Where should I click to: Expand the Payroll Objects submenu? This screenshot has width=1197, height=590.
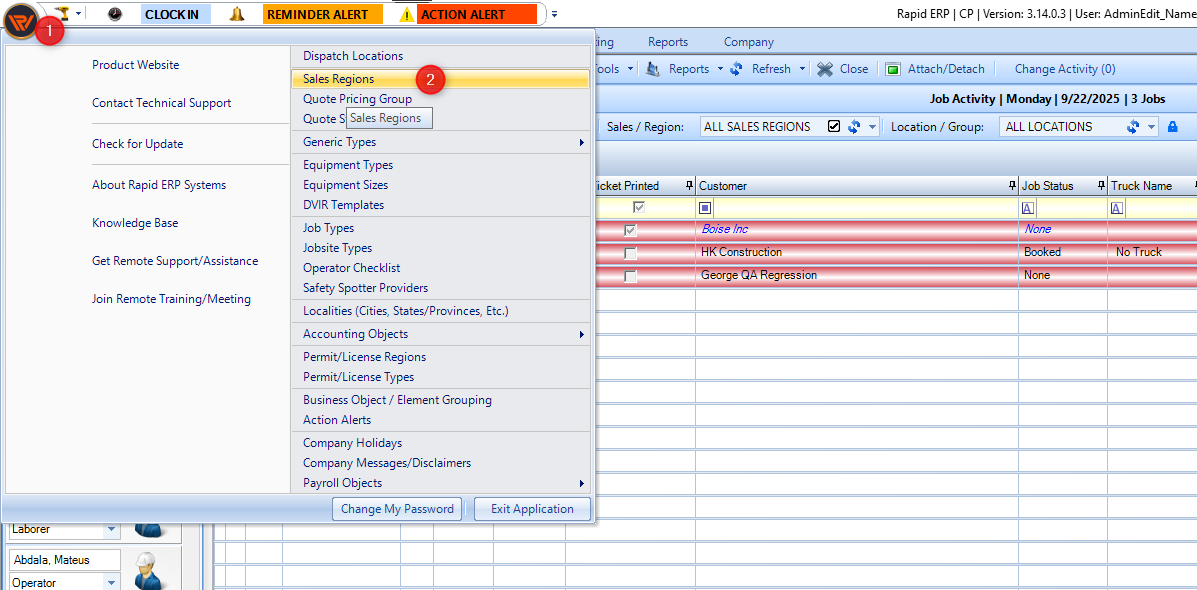point(440,482)
